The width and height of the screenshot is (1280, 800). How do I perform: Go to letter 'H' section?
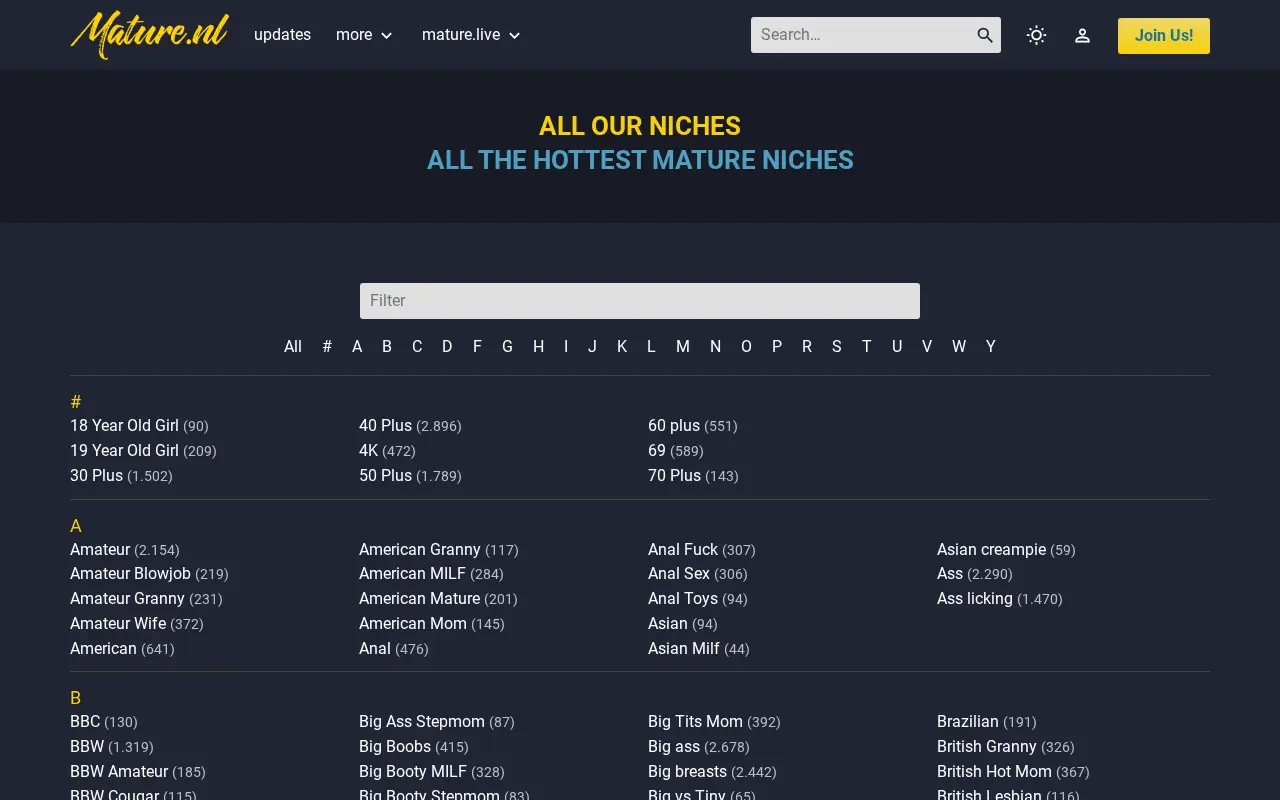[x=538, y=347]
